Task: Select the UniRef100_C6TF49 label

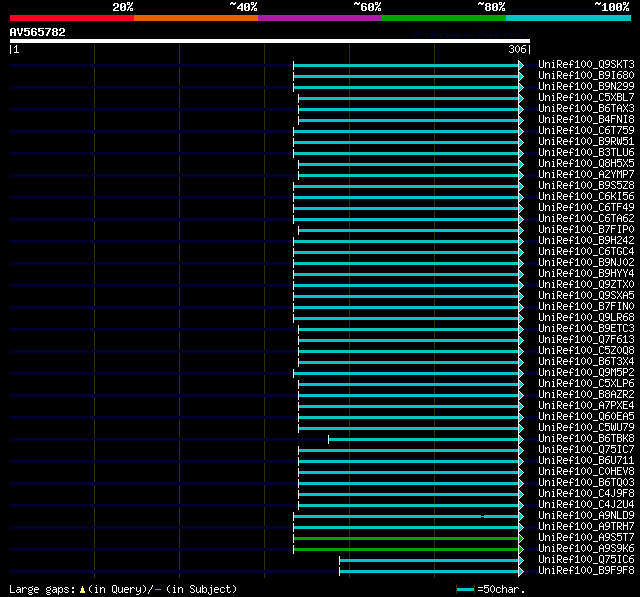Action: coord(586,208)
